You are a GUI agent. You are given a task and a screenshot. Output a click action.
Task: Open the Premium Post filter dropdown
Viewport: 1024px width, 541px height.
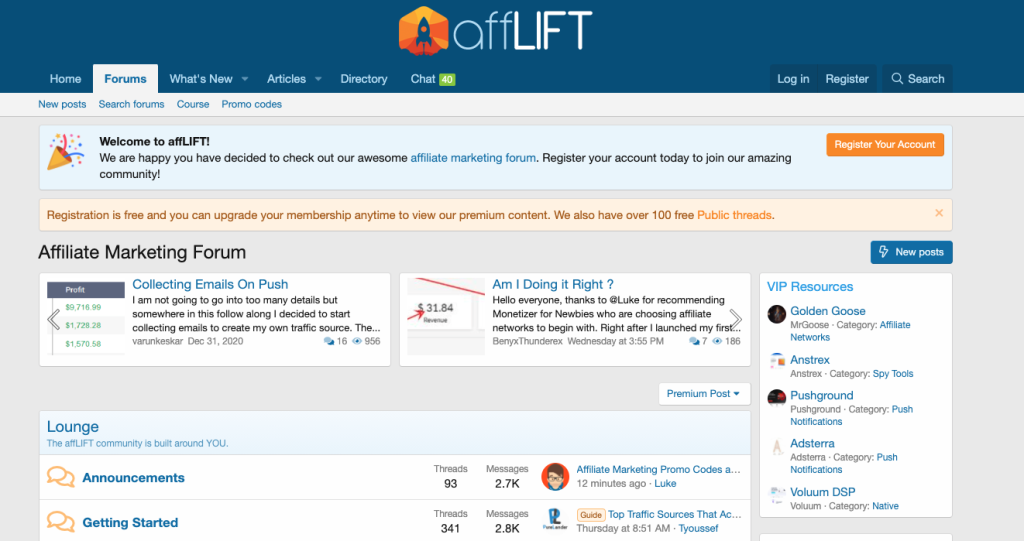[704, 393]
